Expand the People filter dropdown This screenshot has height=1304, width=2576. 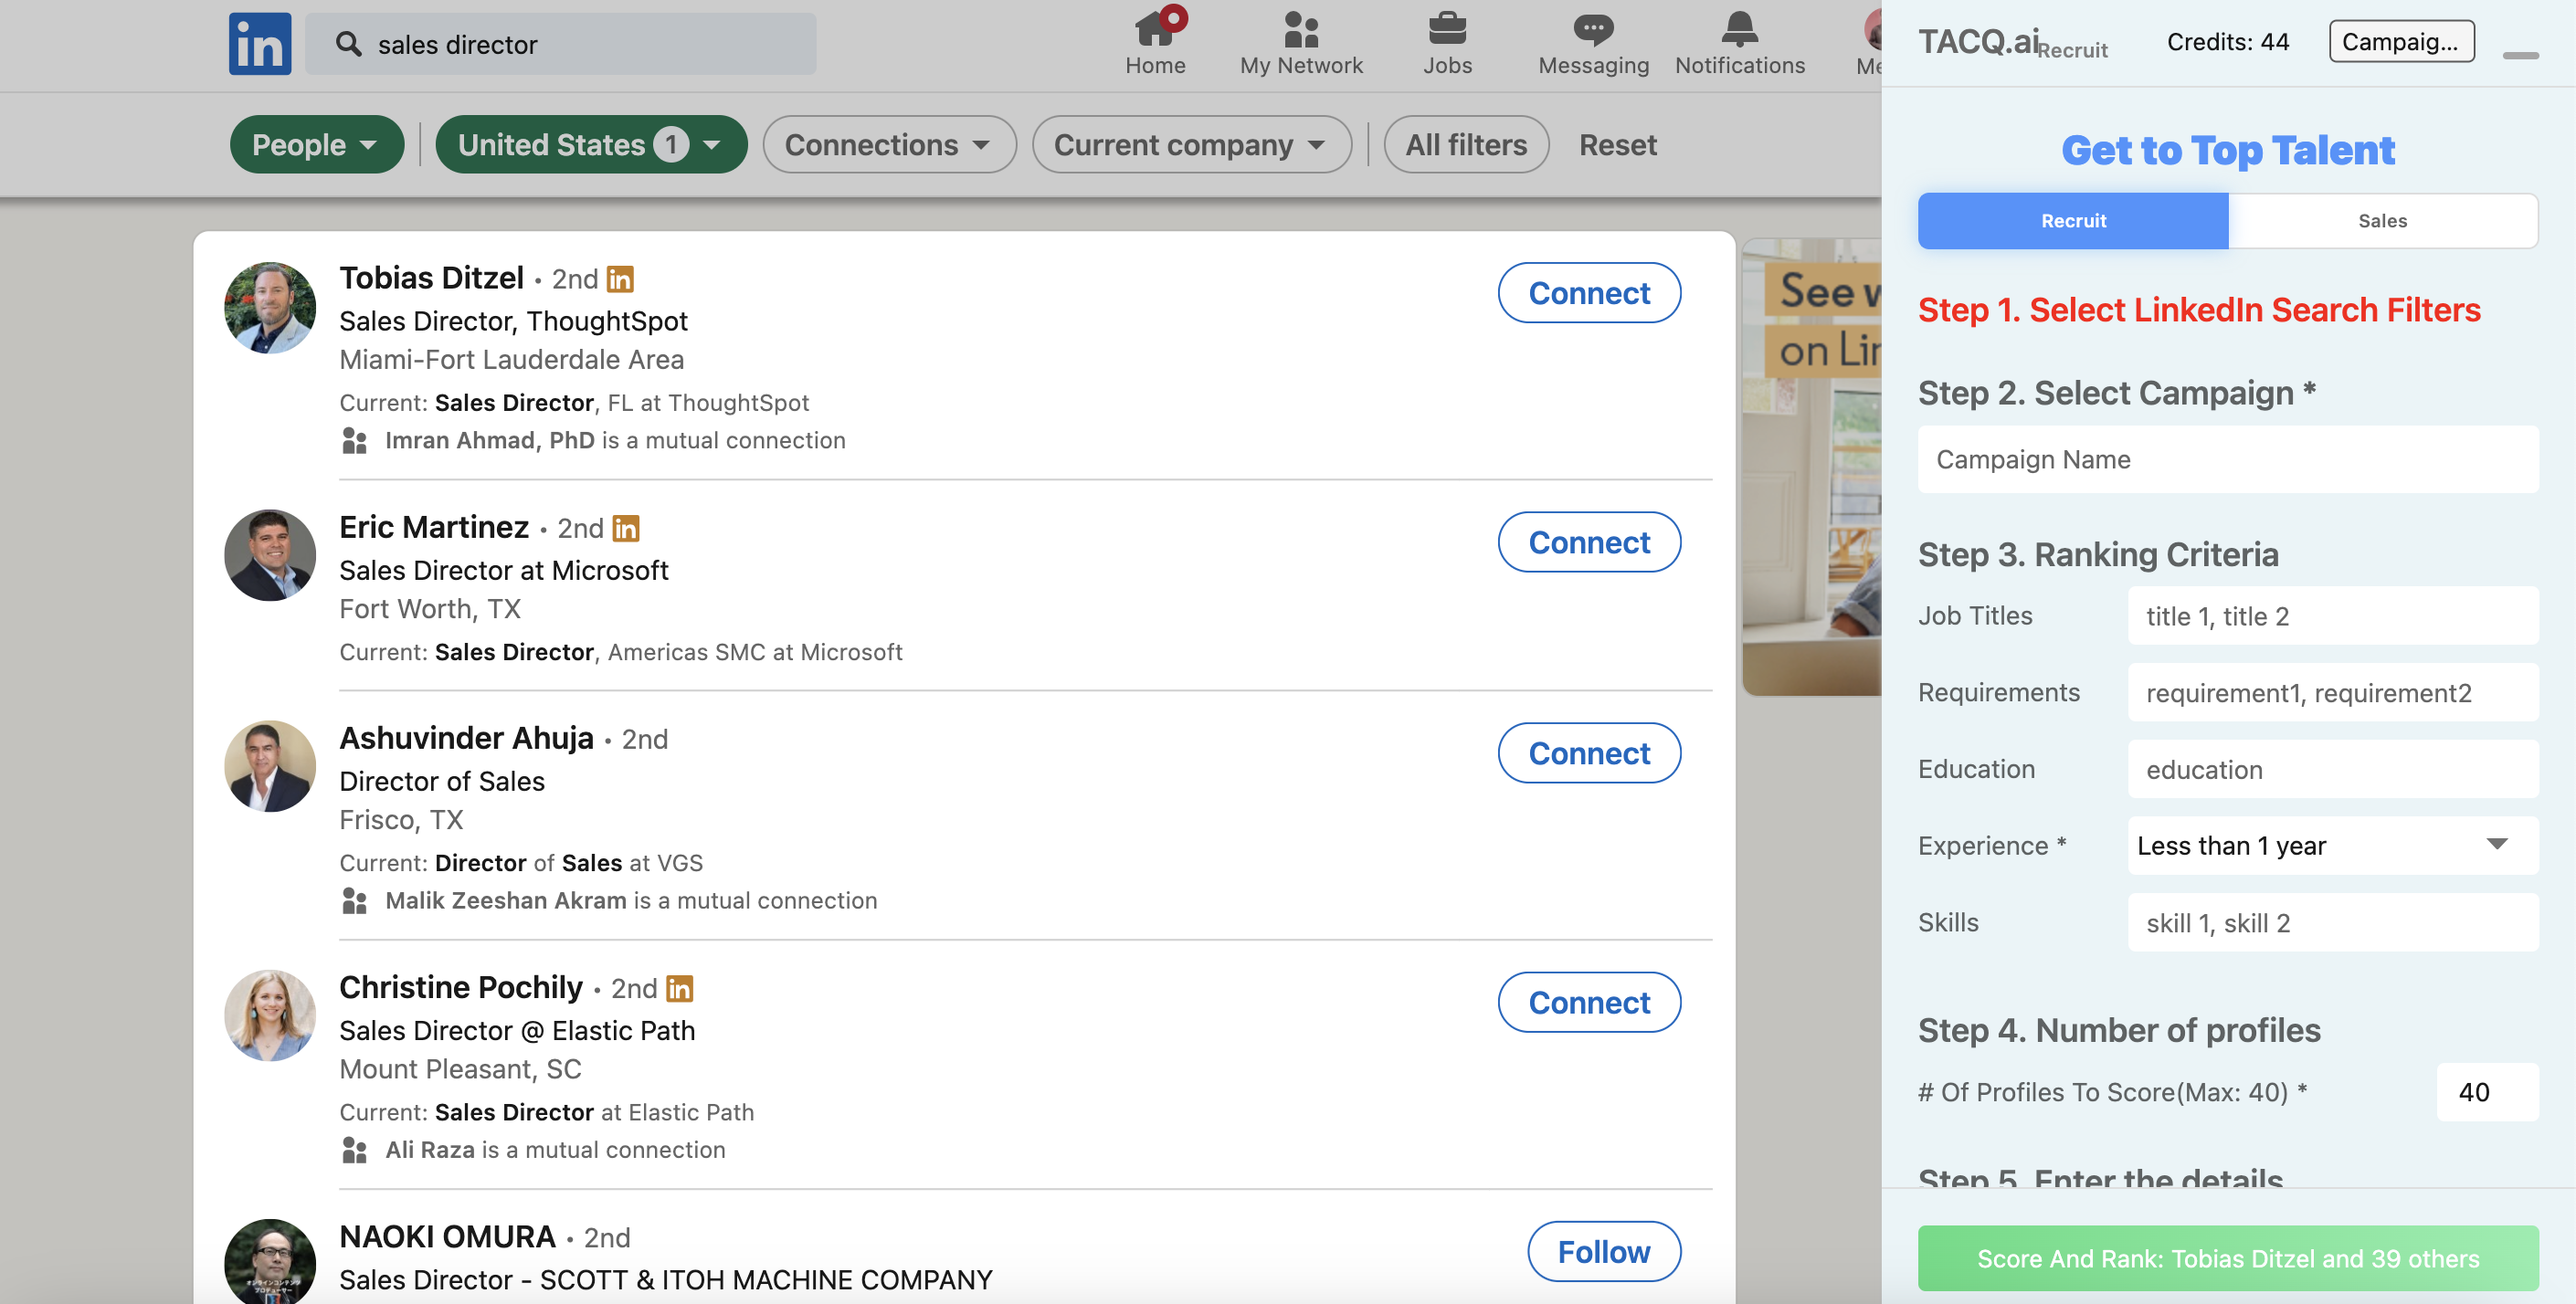tap(317, 145)
